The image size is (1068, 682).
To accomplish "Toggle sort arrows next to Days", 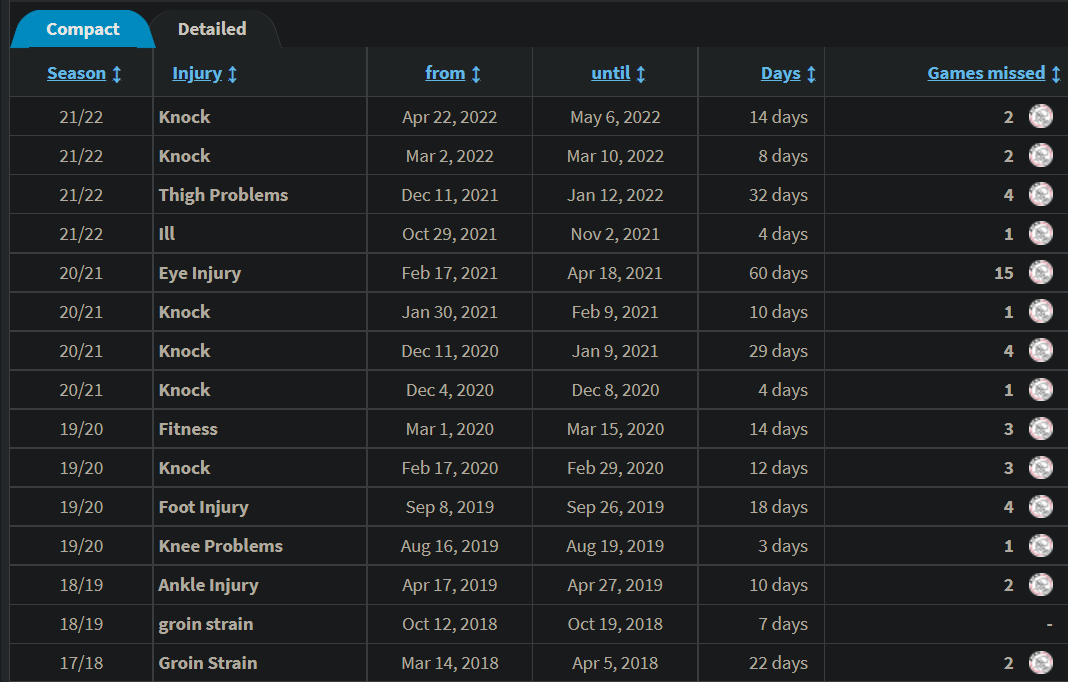I will (811, 74).
